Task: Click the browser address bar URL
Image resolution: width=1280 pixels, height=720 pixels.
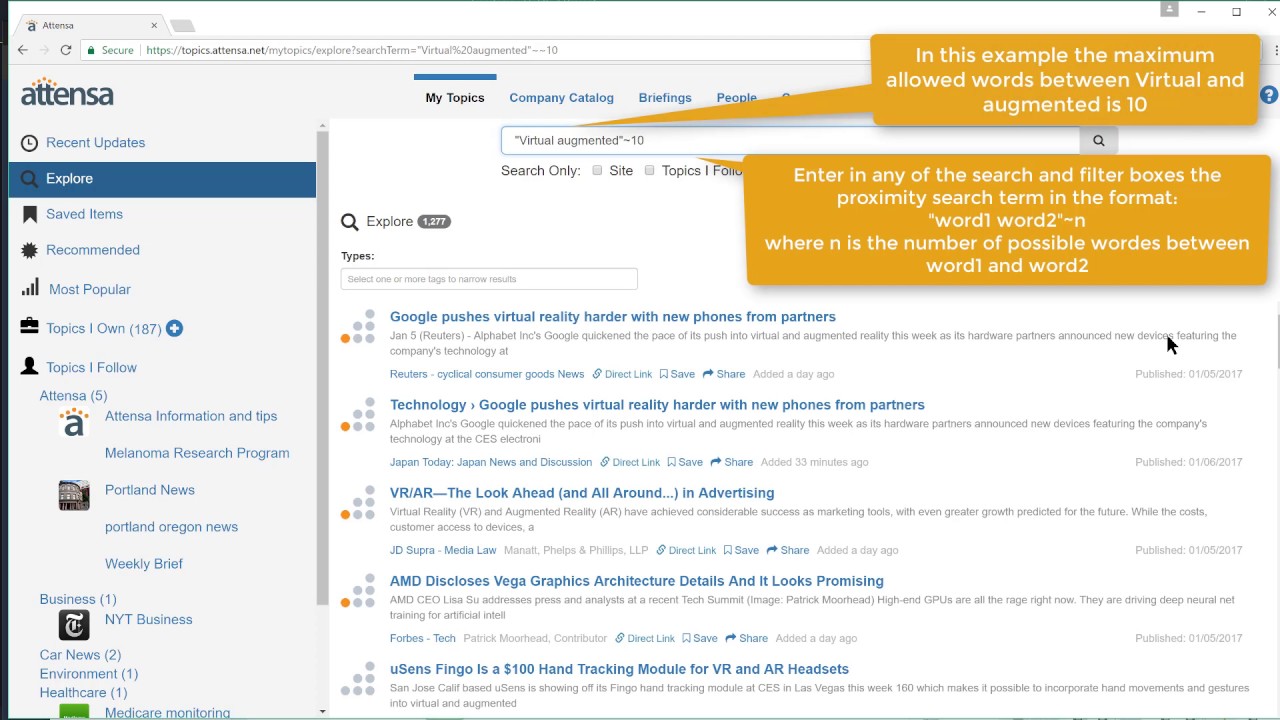Action: 352,50
